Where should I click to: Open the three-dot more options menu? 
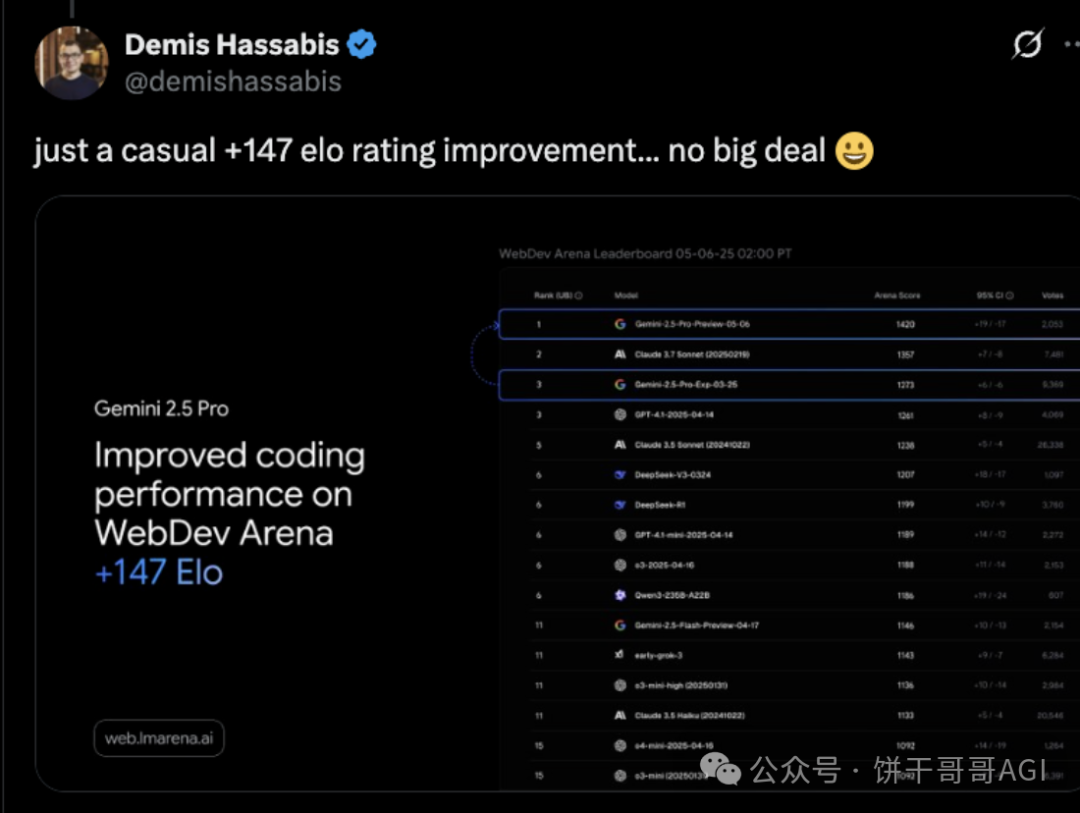[x=1072, y=44]
